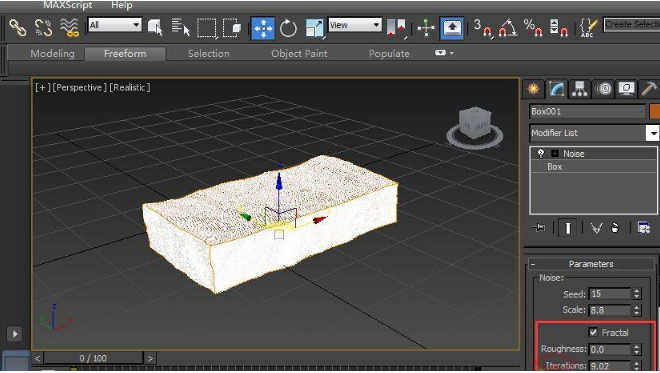This screenshot has width=660, height=373.
Task: Open the Help menu
Action: click(x=122, y=5)
